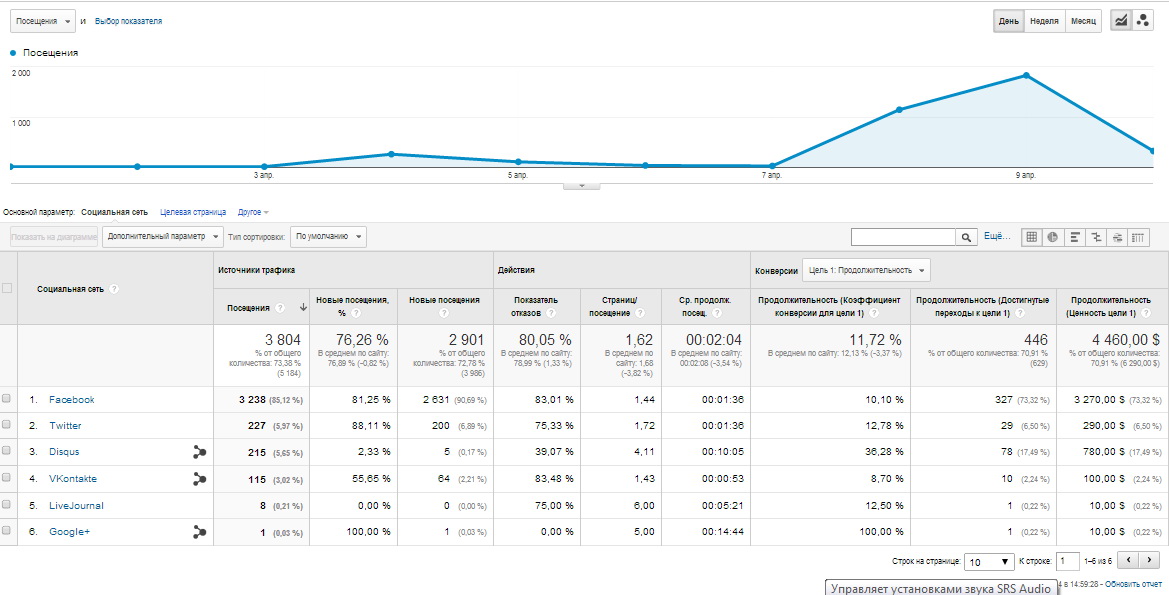The image size is (1169, 595).
Task: Select the performance bar view icon
Action: pyautogui.click(x=1075, y=237)
